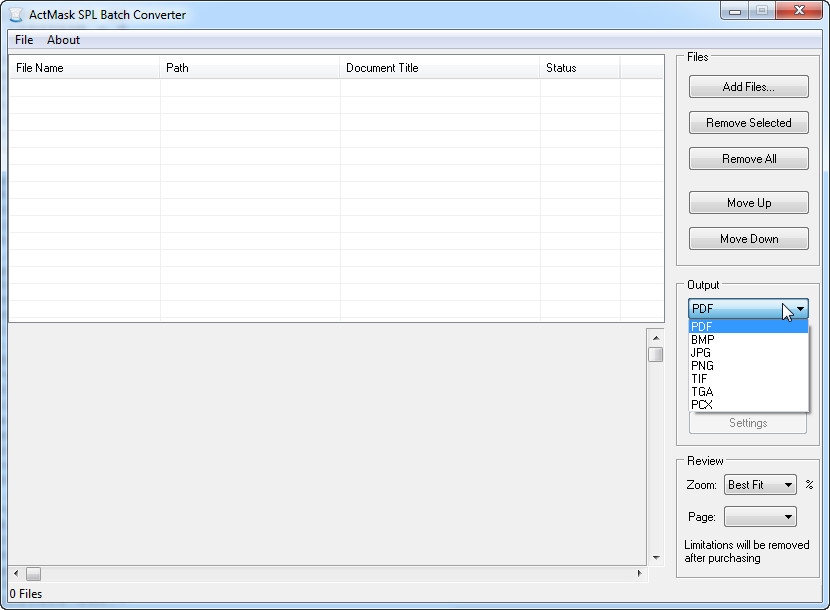830x610 pixels.
Task: Click horizontal scrollbar right arrow
Action: (x=639, y=573)
